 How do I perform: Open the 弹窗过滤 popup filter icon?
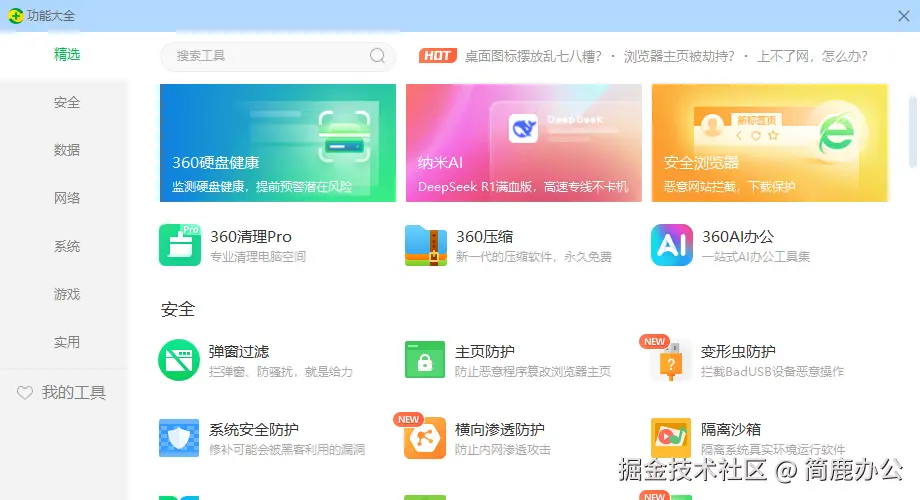179,360
